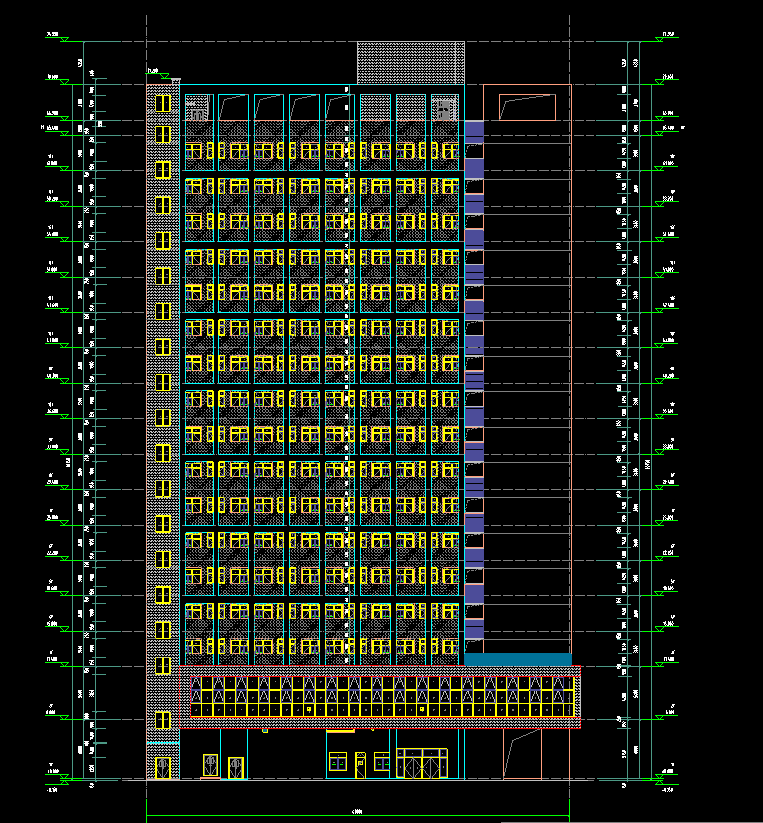Select the hatched top-floor bay at the far right
Viewport: 763px width, 823px height.
pyautogui.click(x=445, y=108)
